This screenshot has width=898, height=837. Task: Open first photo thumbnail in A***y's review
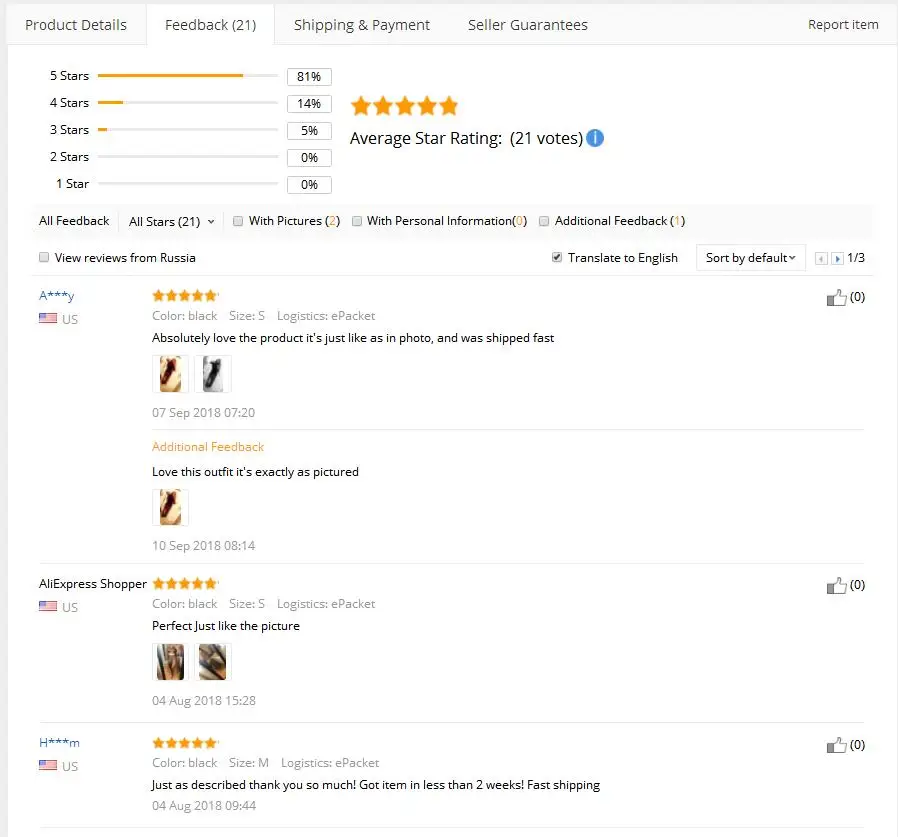tap(170, 374)
